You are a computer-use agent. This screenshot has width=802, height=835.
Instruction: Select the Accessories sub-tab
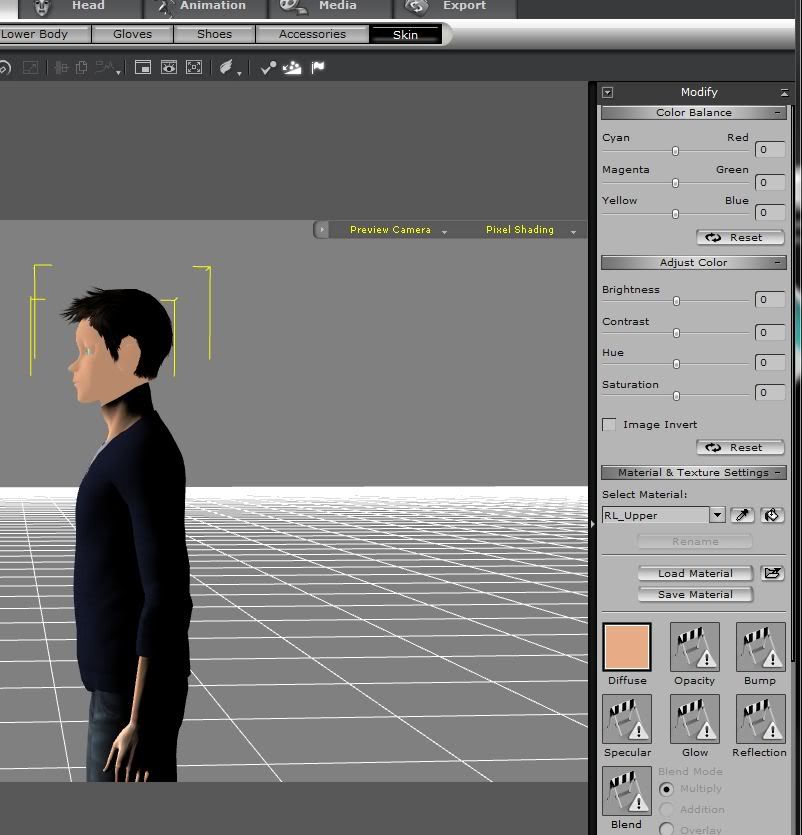312,34
